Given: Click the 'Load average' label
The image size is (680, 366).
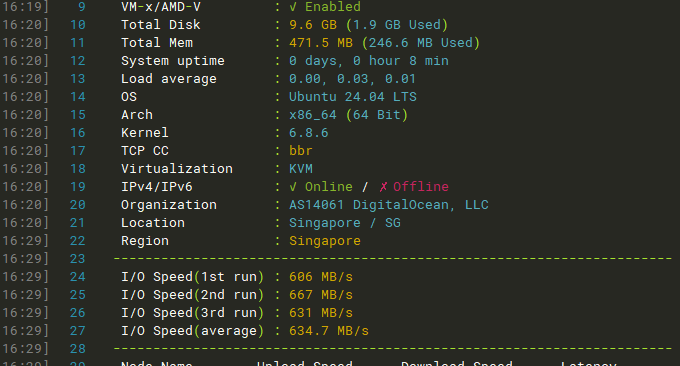Looking at the screenshot, I should [x=169, y=78].
